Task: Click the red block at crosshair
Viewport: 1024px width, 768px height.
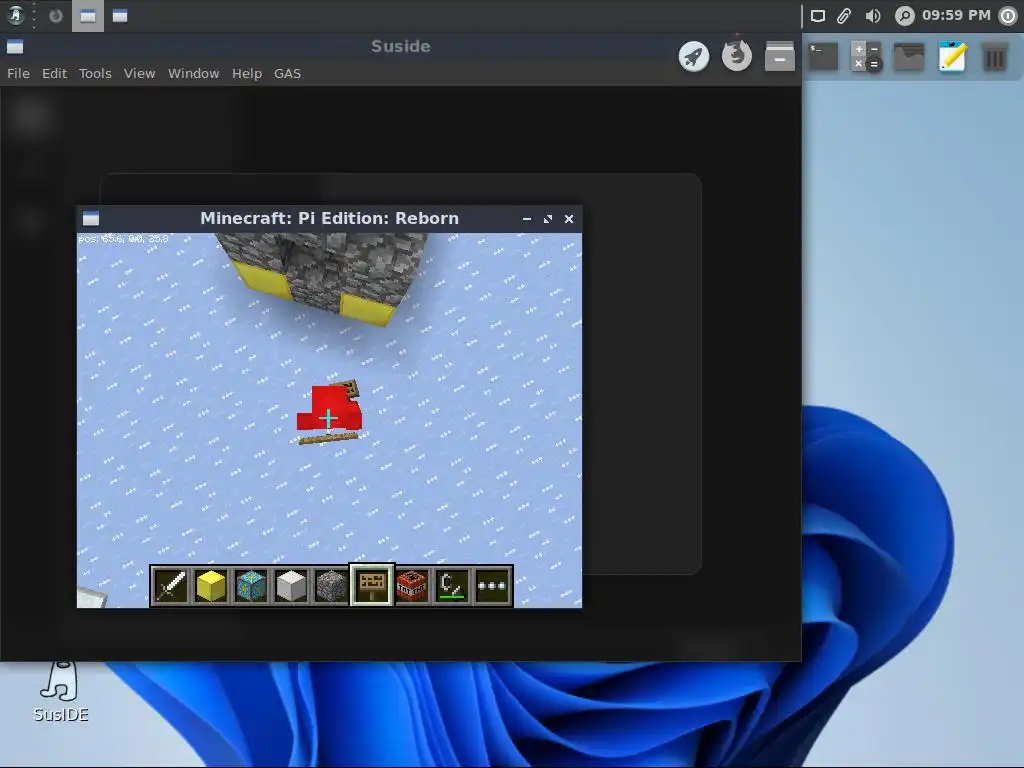Action: click(x=329, y=409)
